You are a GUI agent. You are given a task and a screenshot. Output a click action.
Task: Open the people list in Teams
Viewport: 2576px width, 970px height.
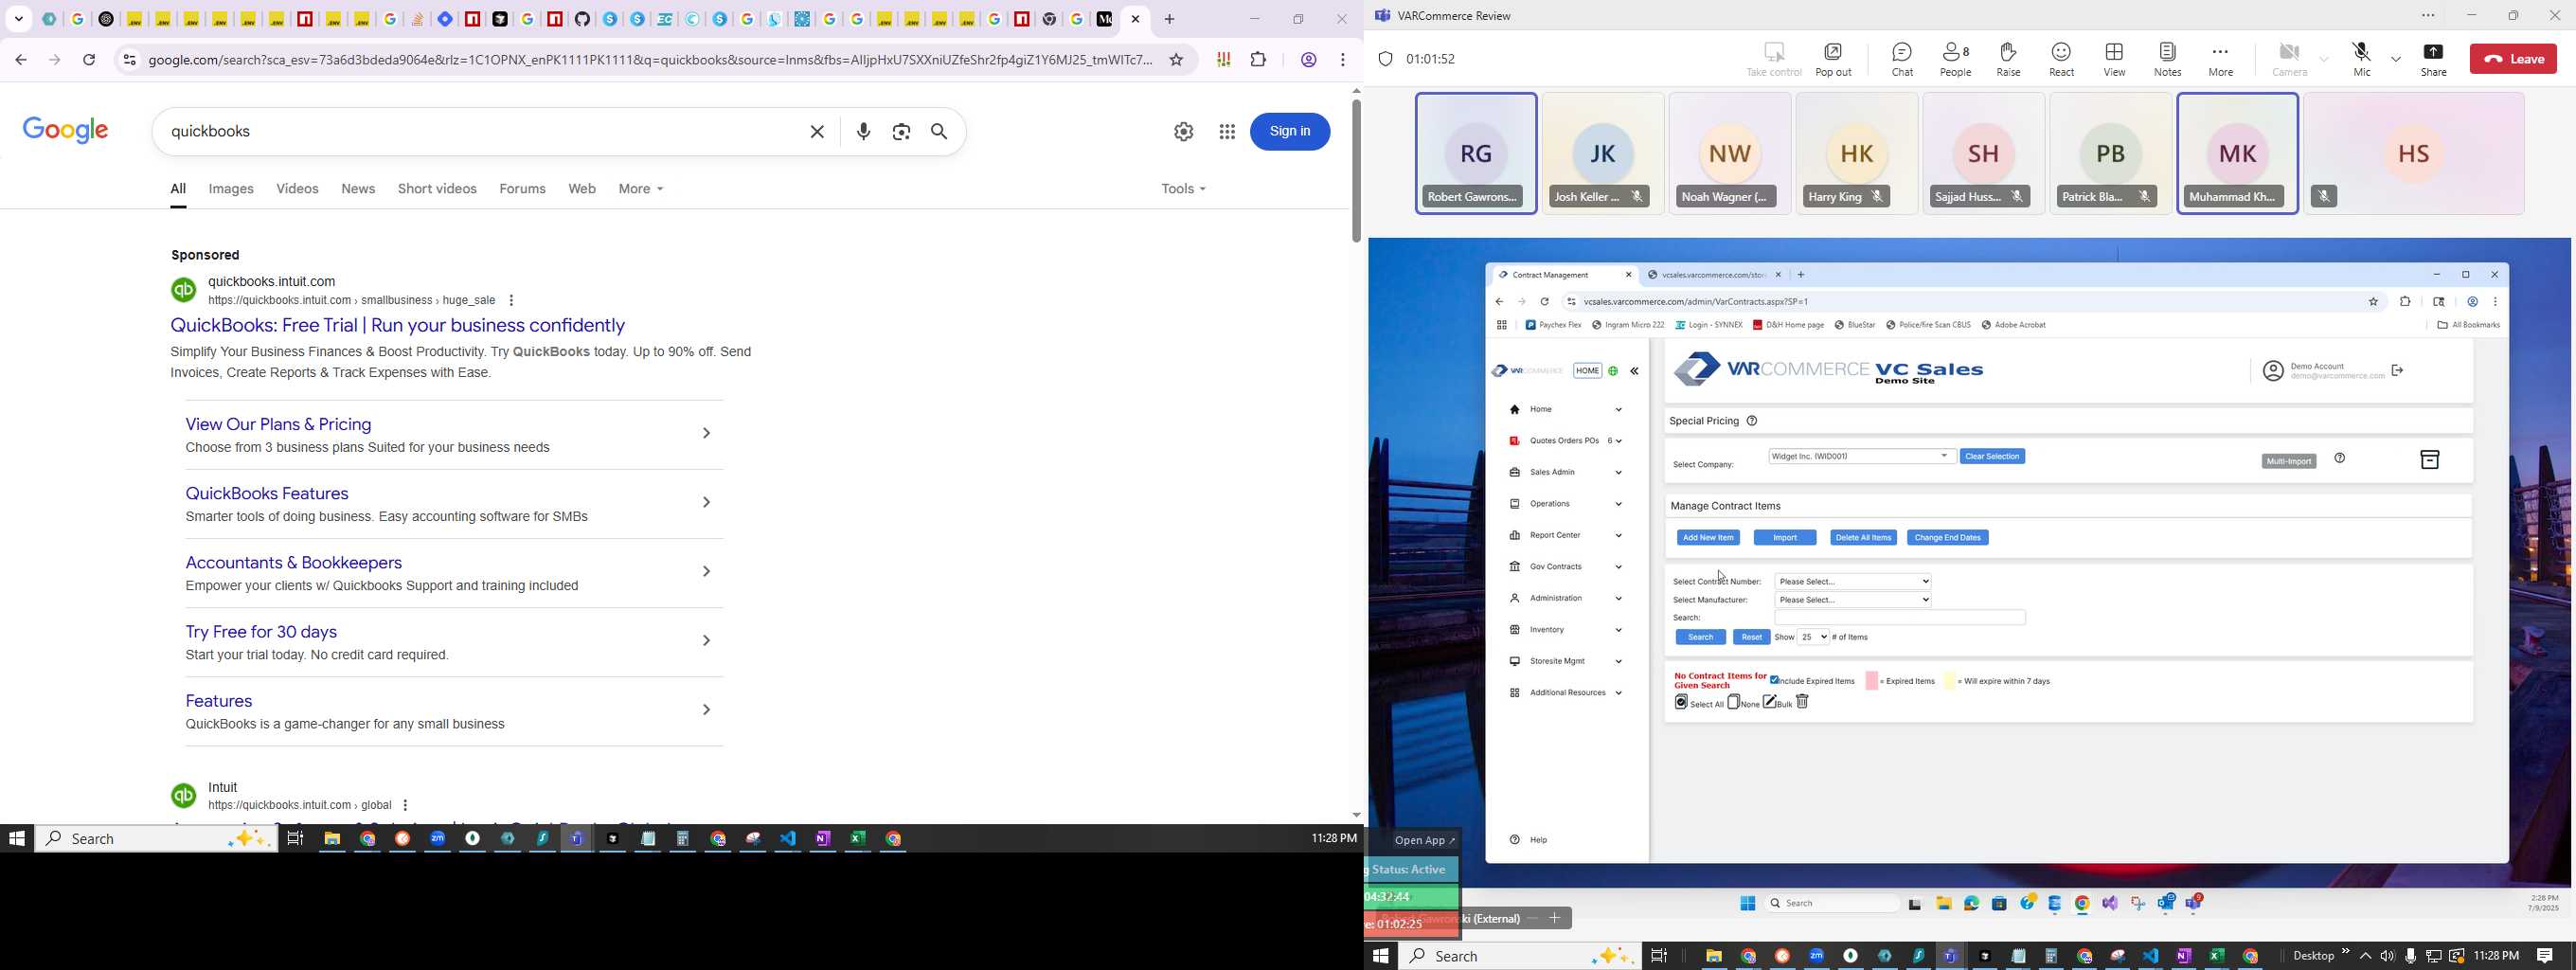(1956, 59)
